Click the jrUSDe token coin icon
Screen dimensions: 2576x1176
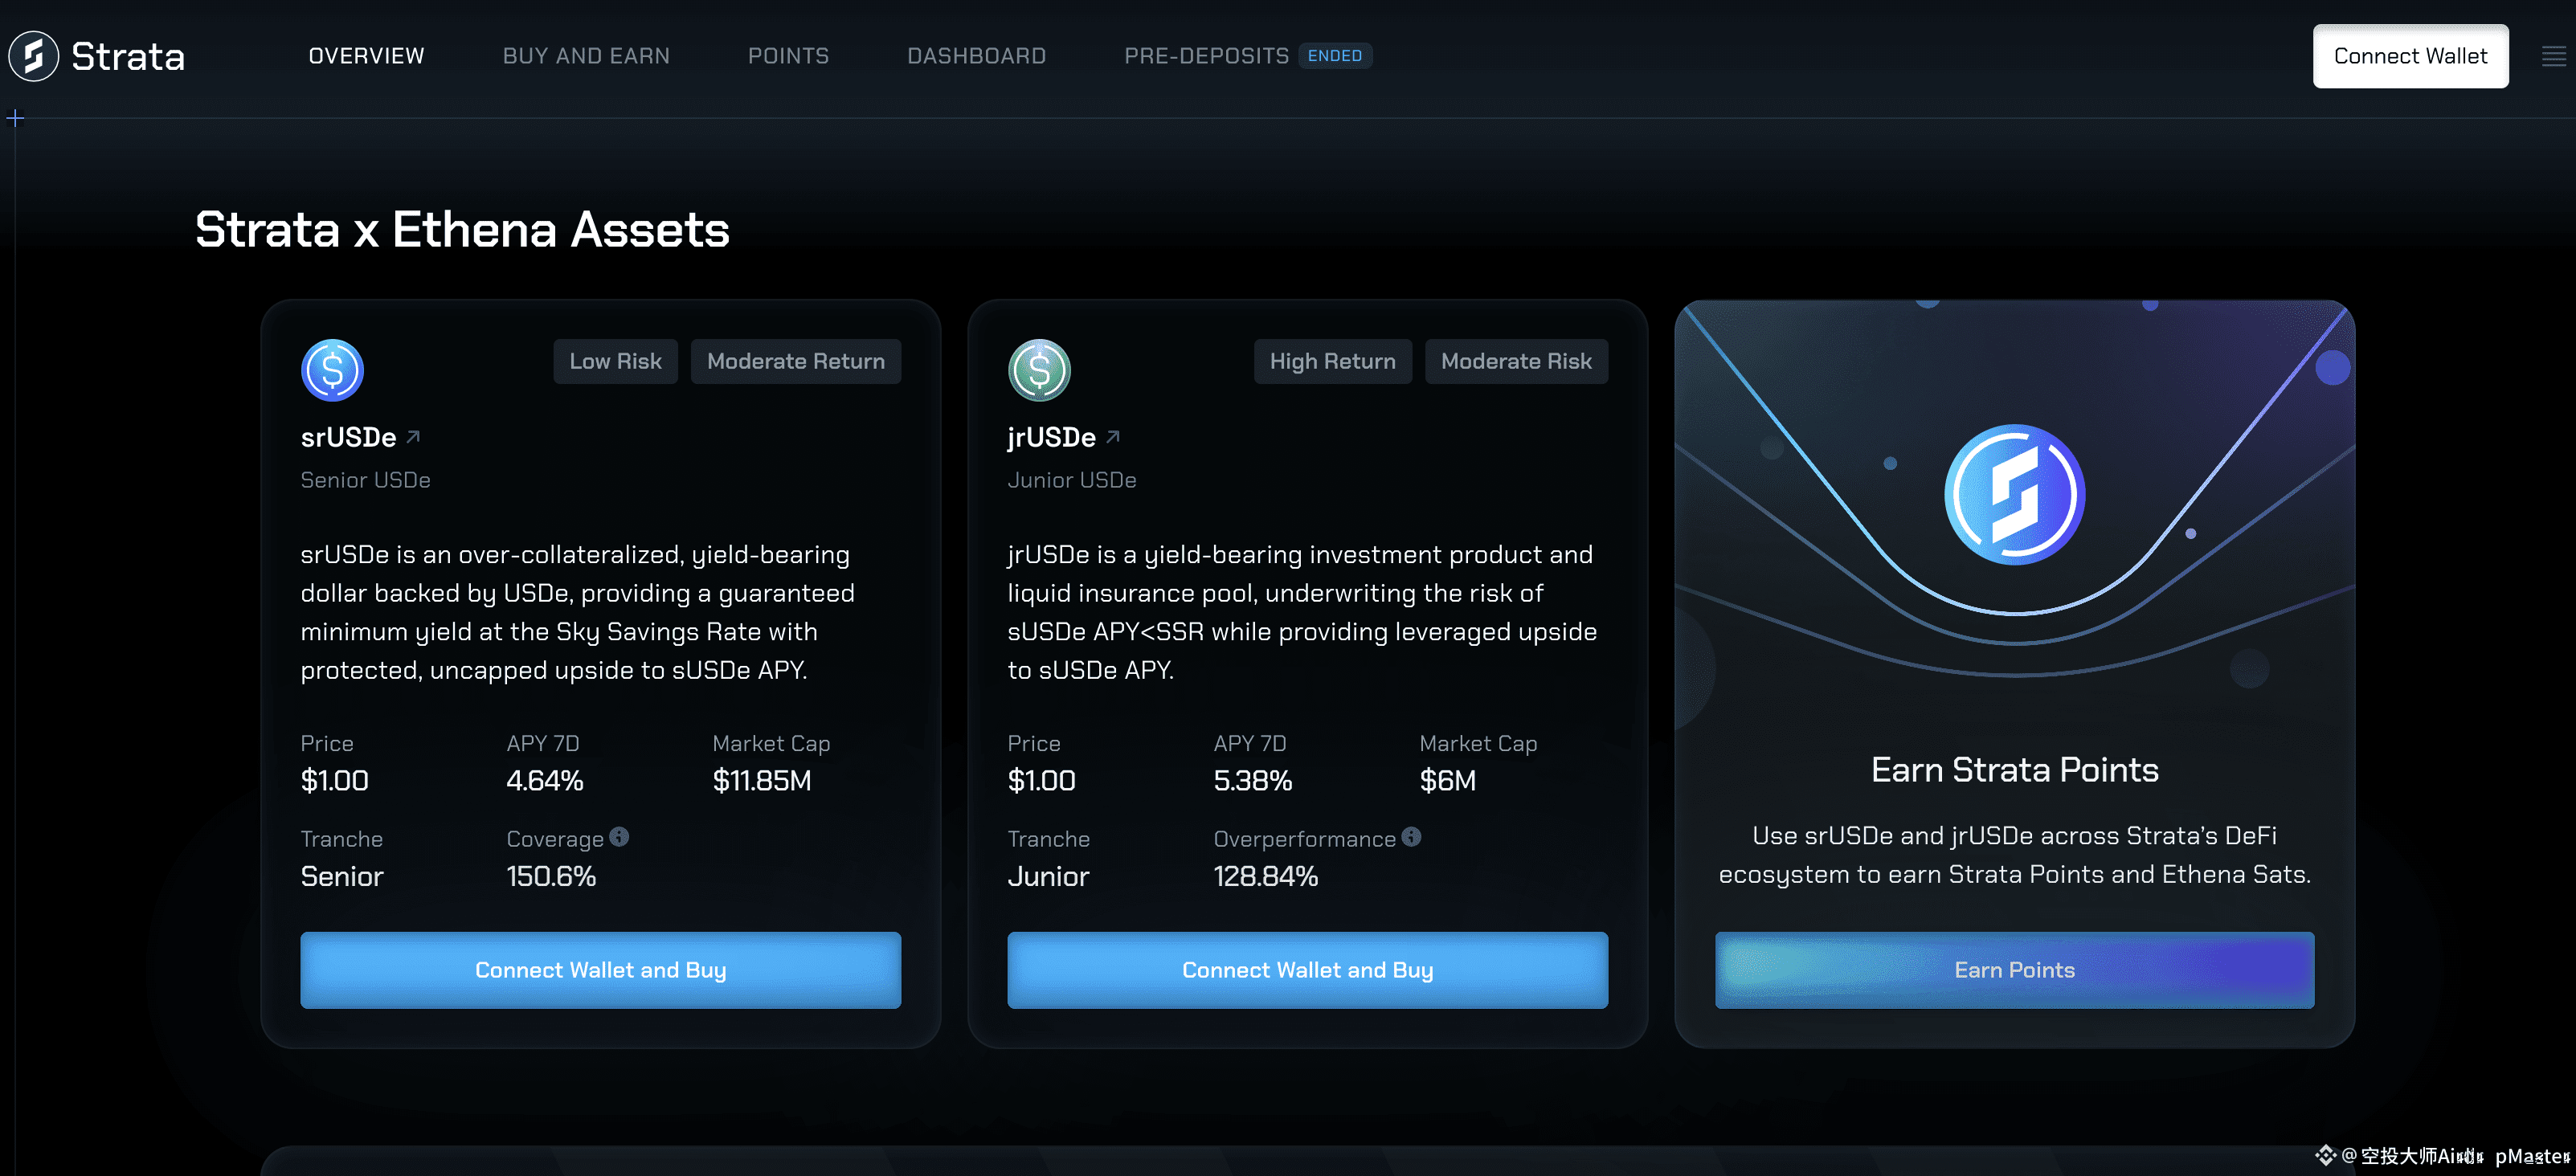point(1039,370)
